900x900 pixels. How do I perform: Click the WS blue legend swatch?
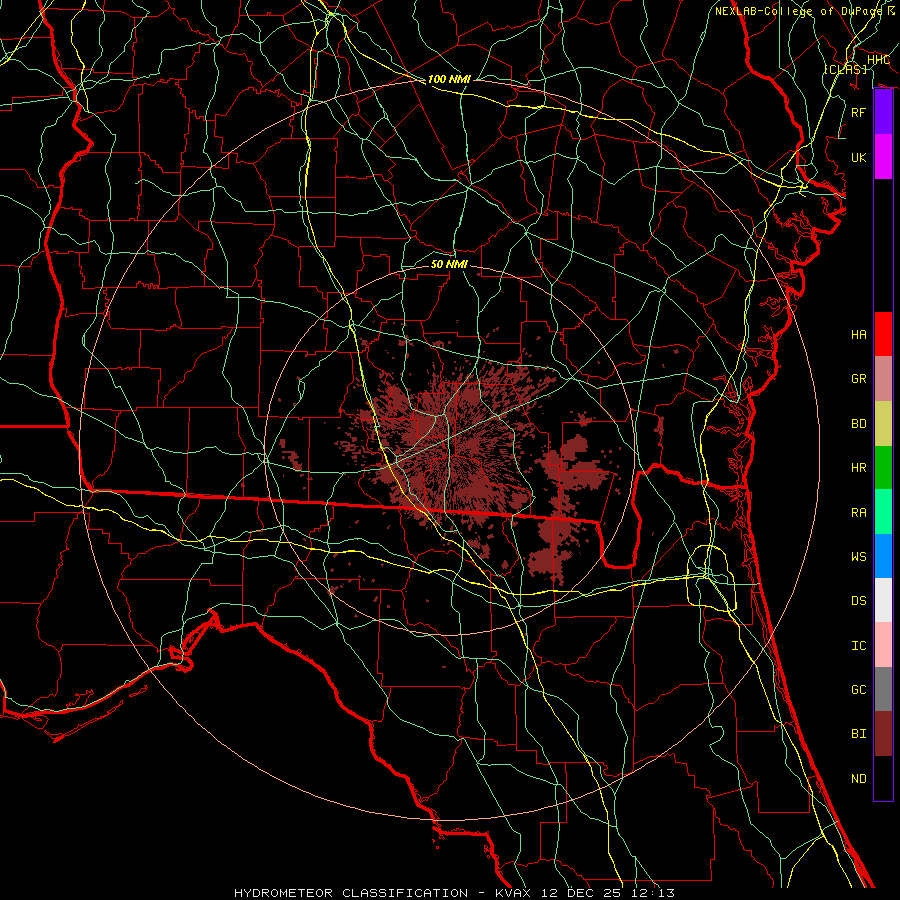(883, 556)
